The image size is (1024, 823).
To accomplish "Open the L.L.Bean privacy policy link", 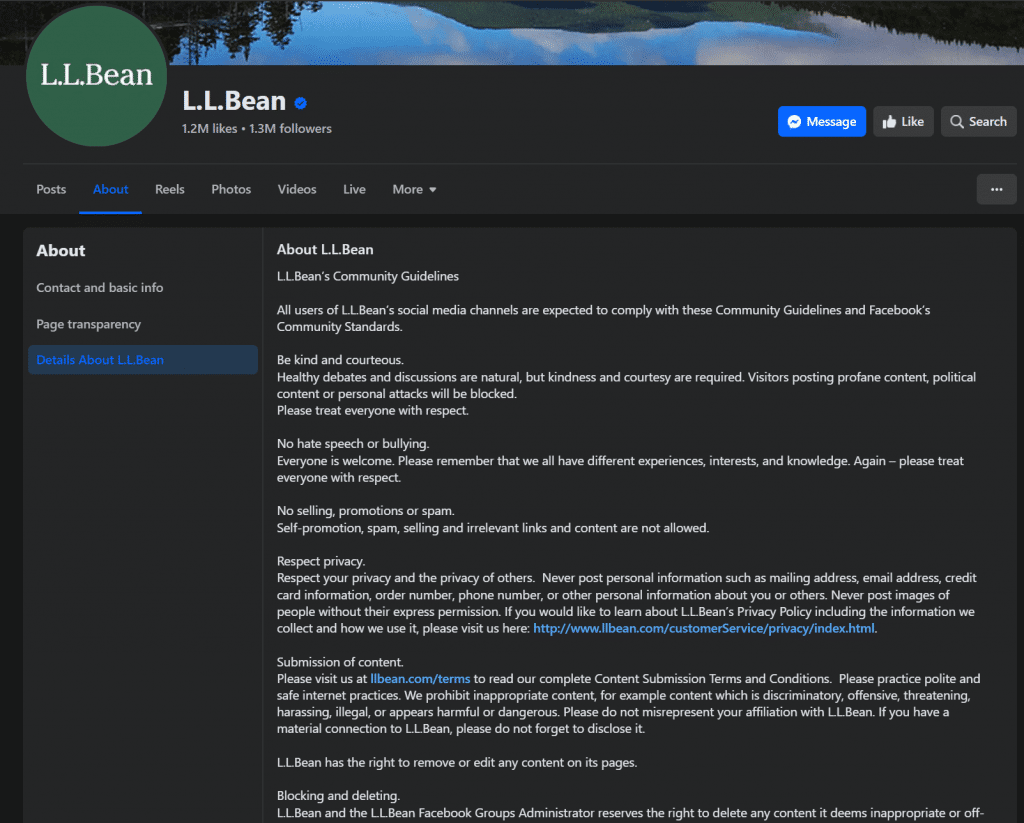I will (704, 628).
